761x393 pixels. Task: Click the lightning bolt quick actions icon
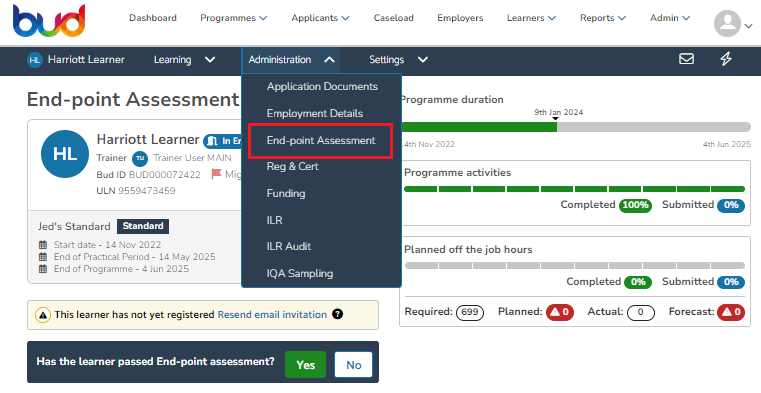[x=726, y=59]
